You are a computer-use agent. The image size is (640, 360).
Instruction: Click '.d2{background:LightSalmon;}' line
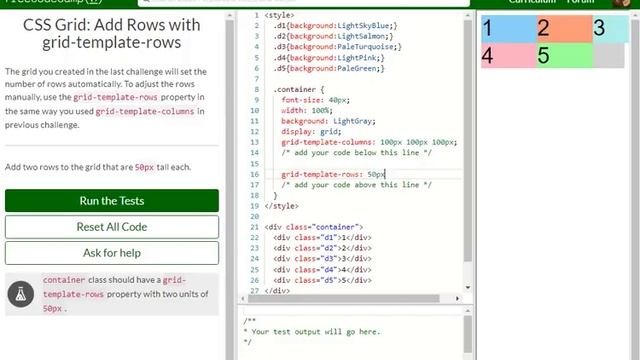(333, 36)
